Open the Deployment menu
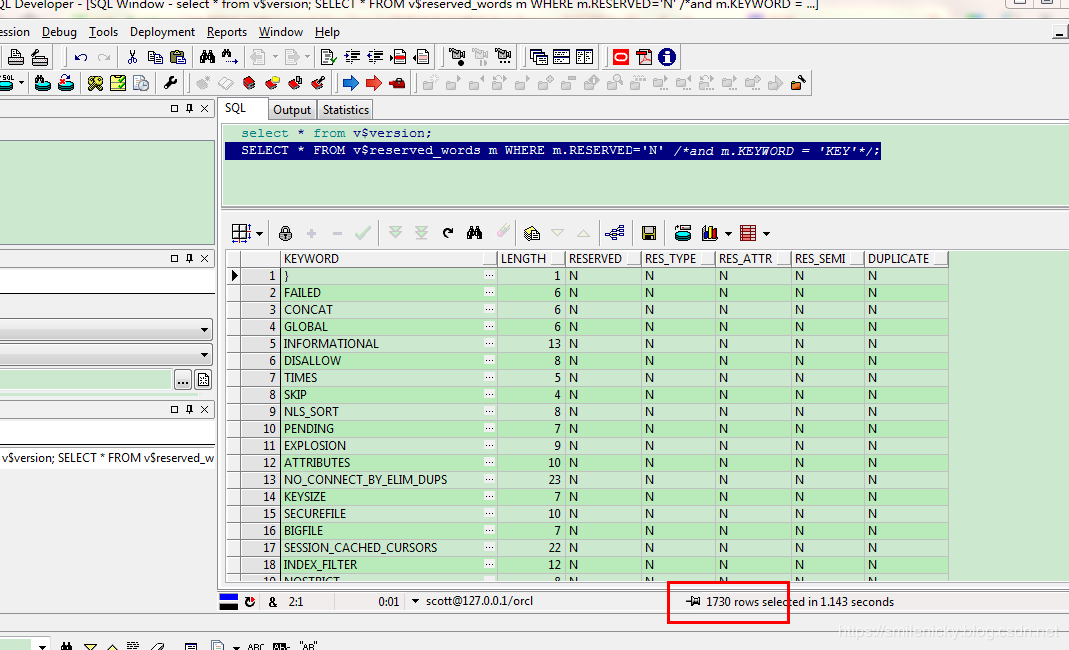 coord(162,32)
